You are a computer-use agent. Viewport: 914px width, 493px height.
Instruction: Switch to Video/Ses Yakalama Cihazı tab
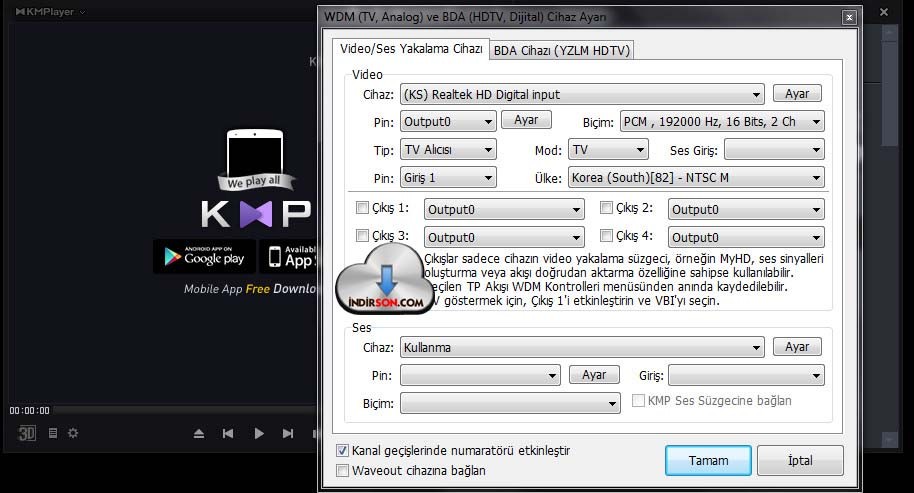(411, 49)
